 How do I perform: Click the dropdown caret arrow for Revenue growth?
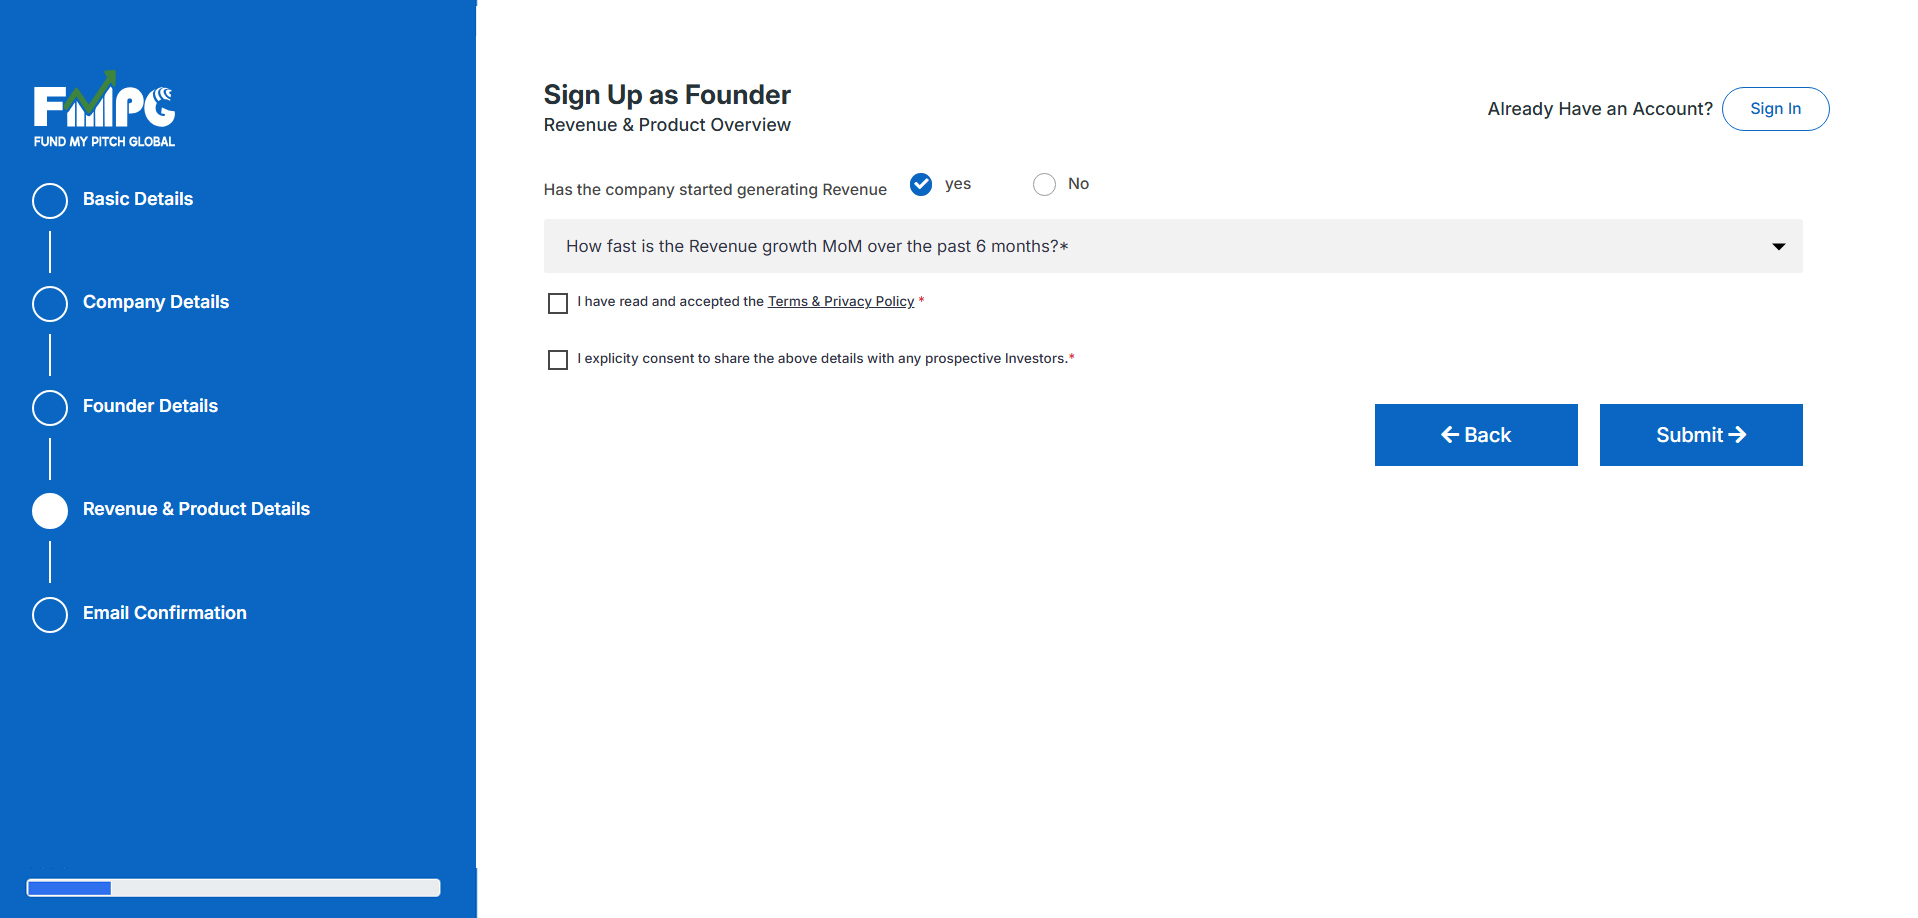(1778, 247)
